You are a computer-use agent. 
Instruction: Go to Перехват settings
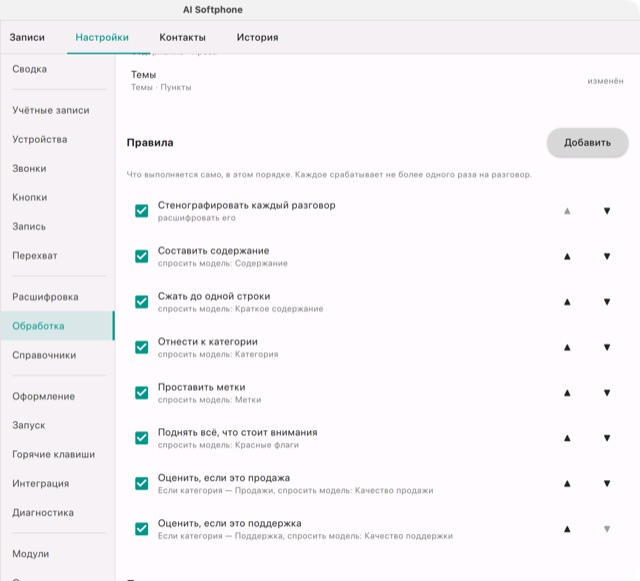57,256
